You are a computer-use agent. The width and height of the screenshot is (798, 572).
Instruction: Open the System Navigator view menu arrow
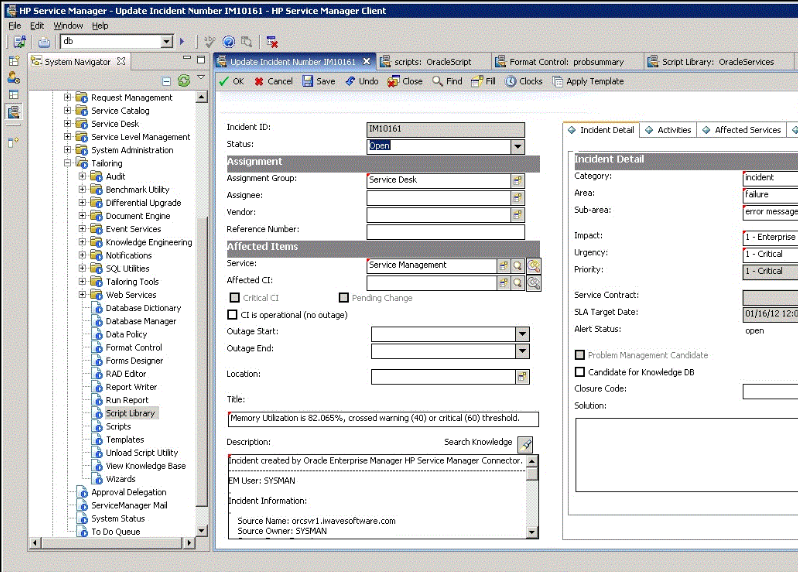tap(201, 77)
